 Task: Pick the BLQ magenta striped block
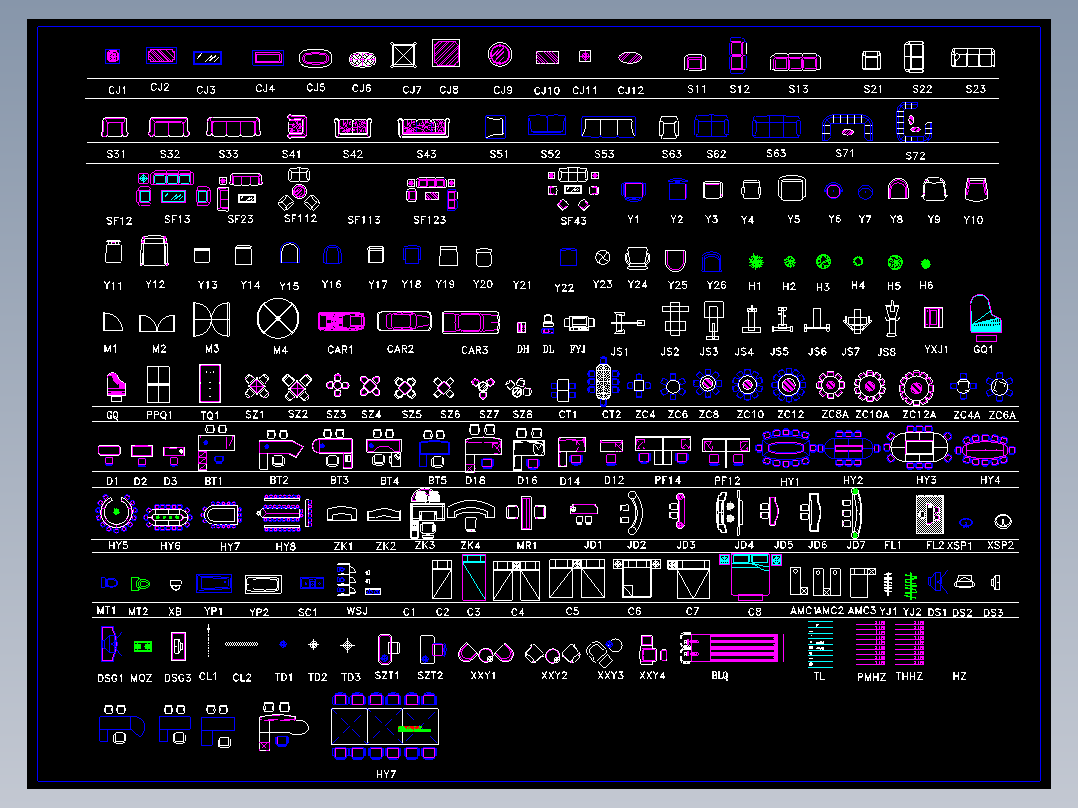click(732, 648)
